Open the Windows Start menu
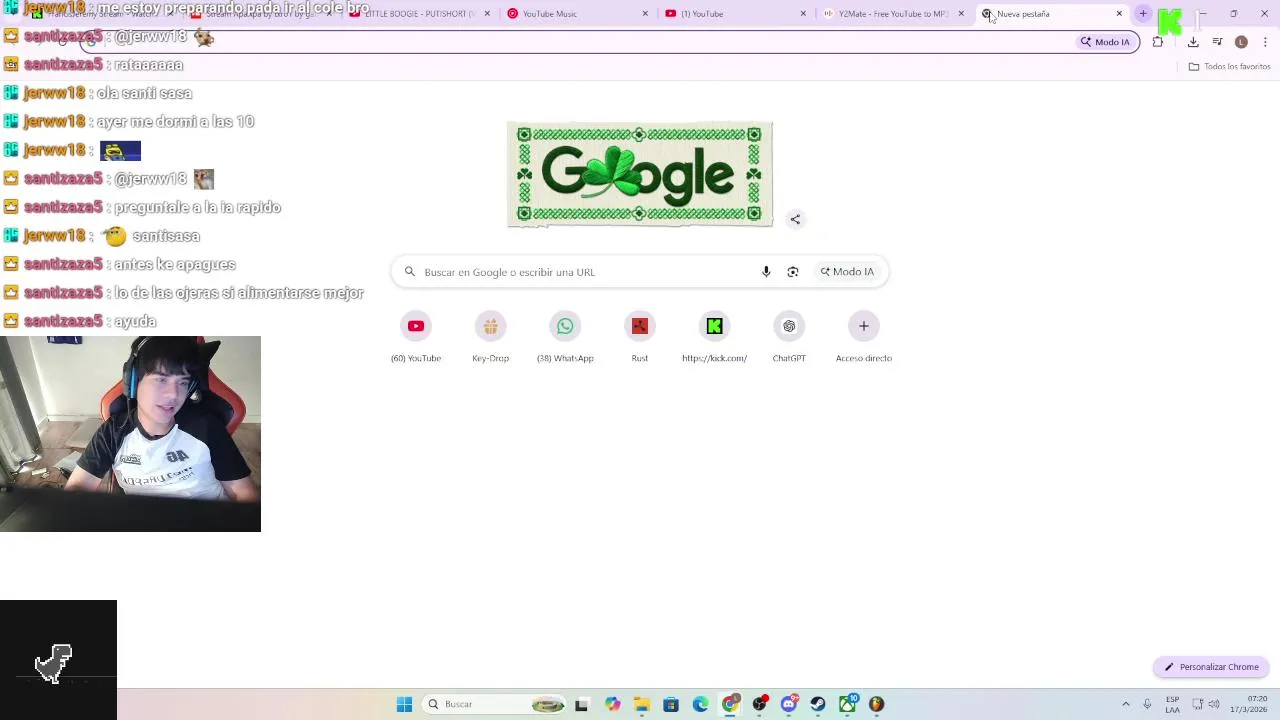 tap(404, 704)
